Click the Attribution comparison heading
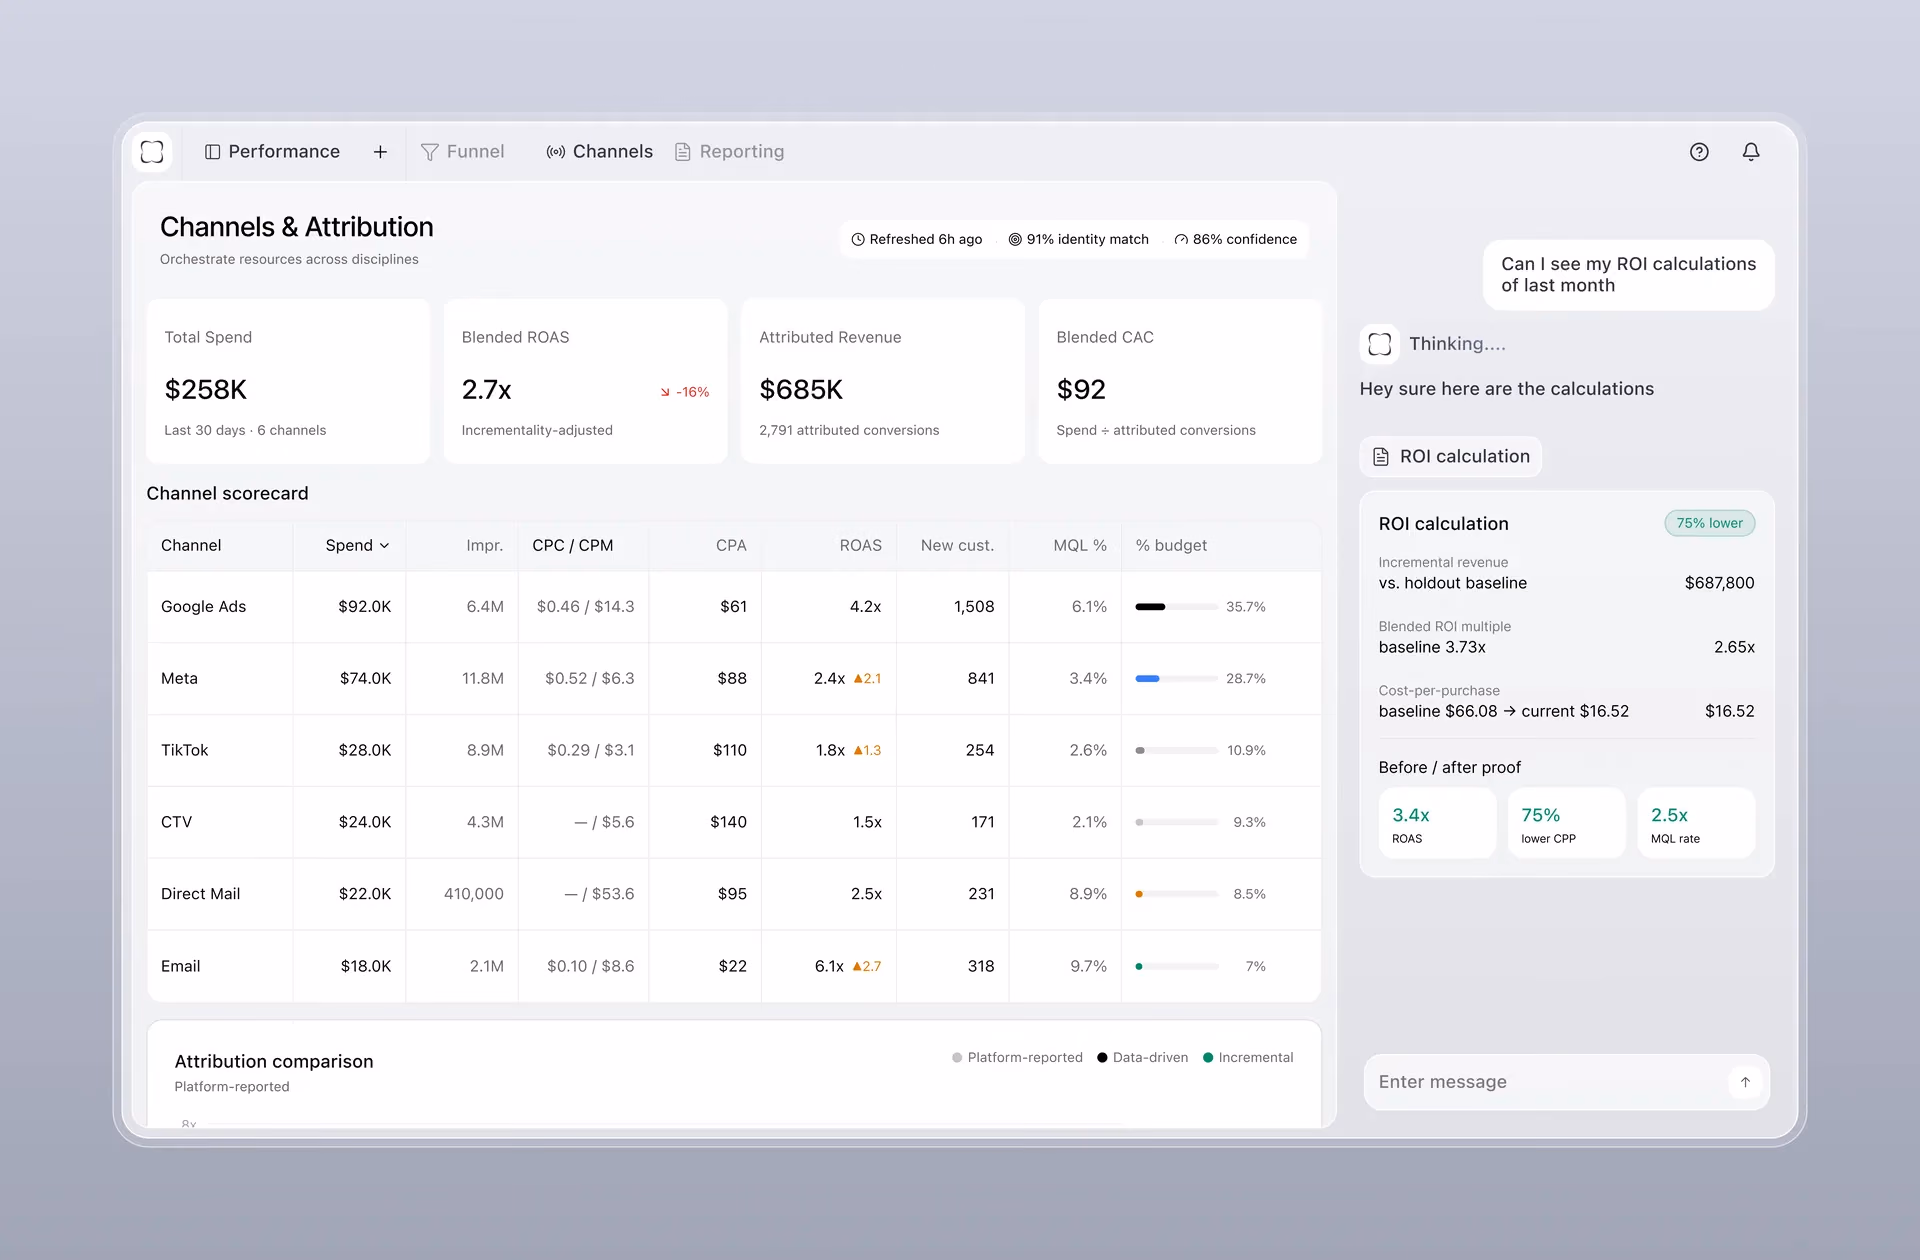The height and width of the screenshot is (1260, 1920). (274, 1062)
